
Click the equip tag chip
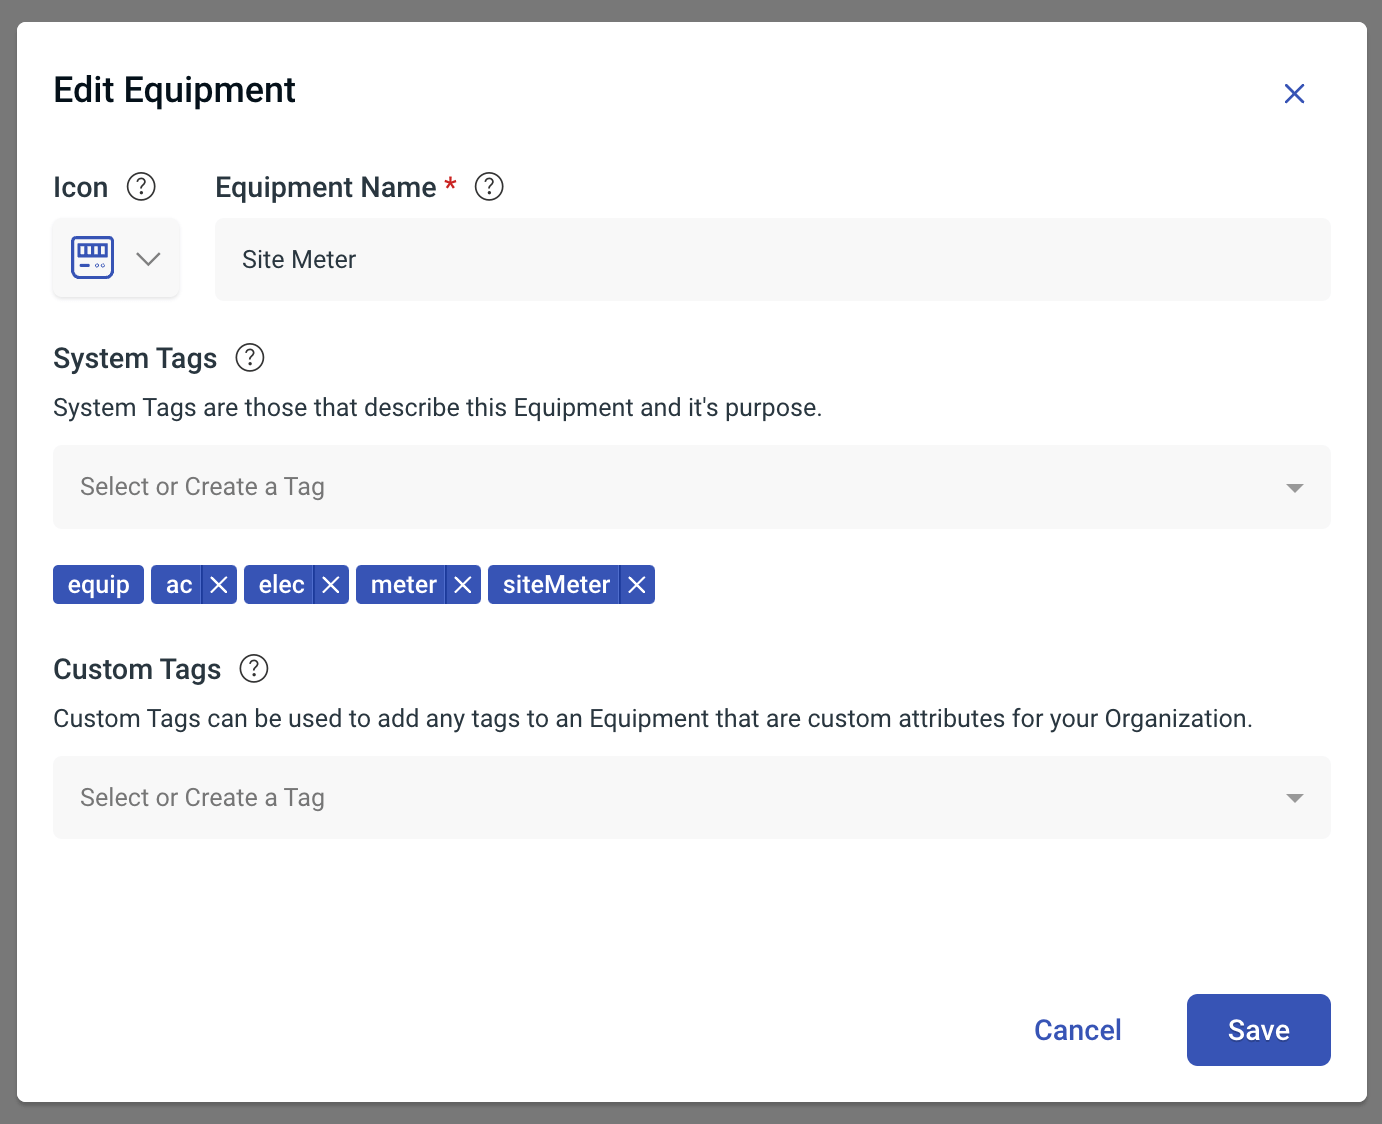pos(98,585)
